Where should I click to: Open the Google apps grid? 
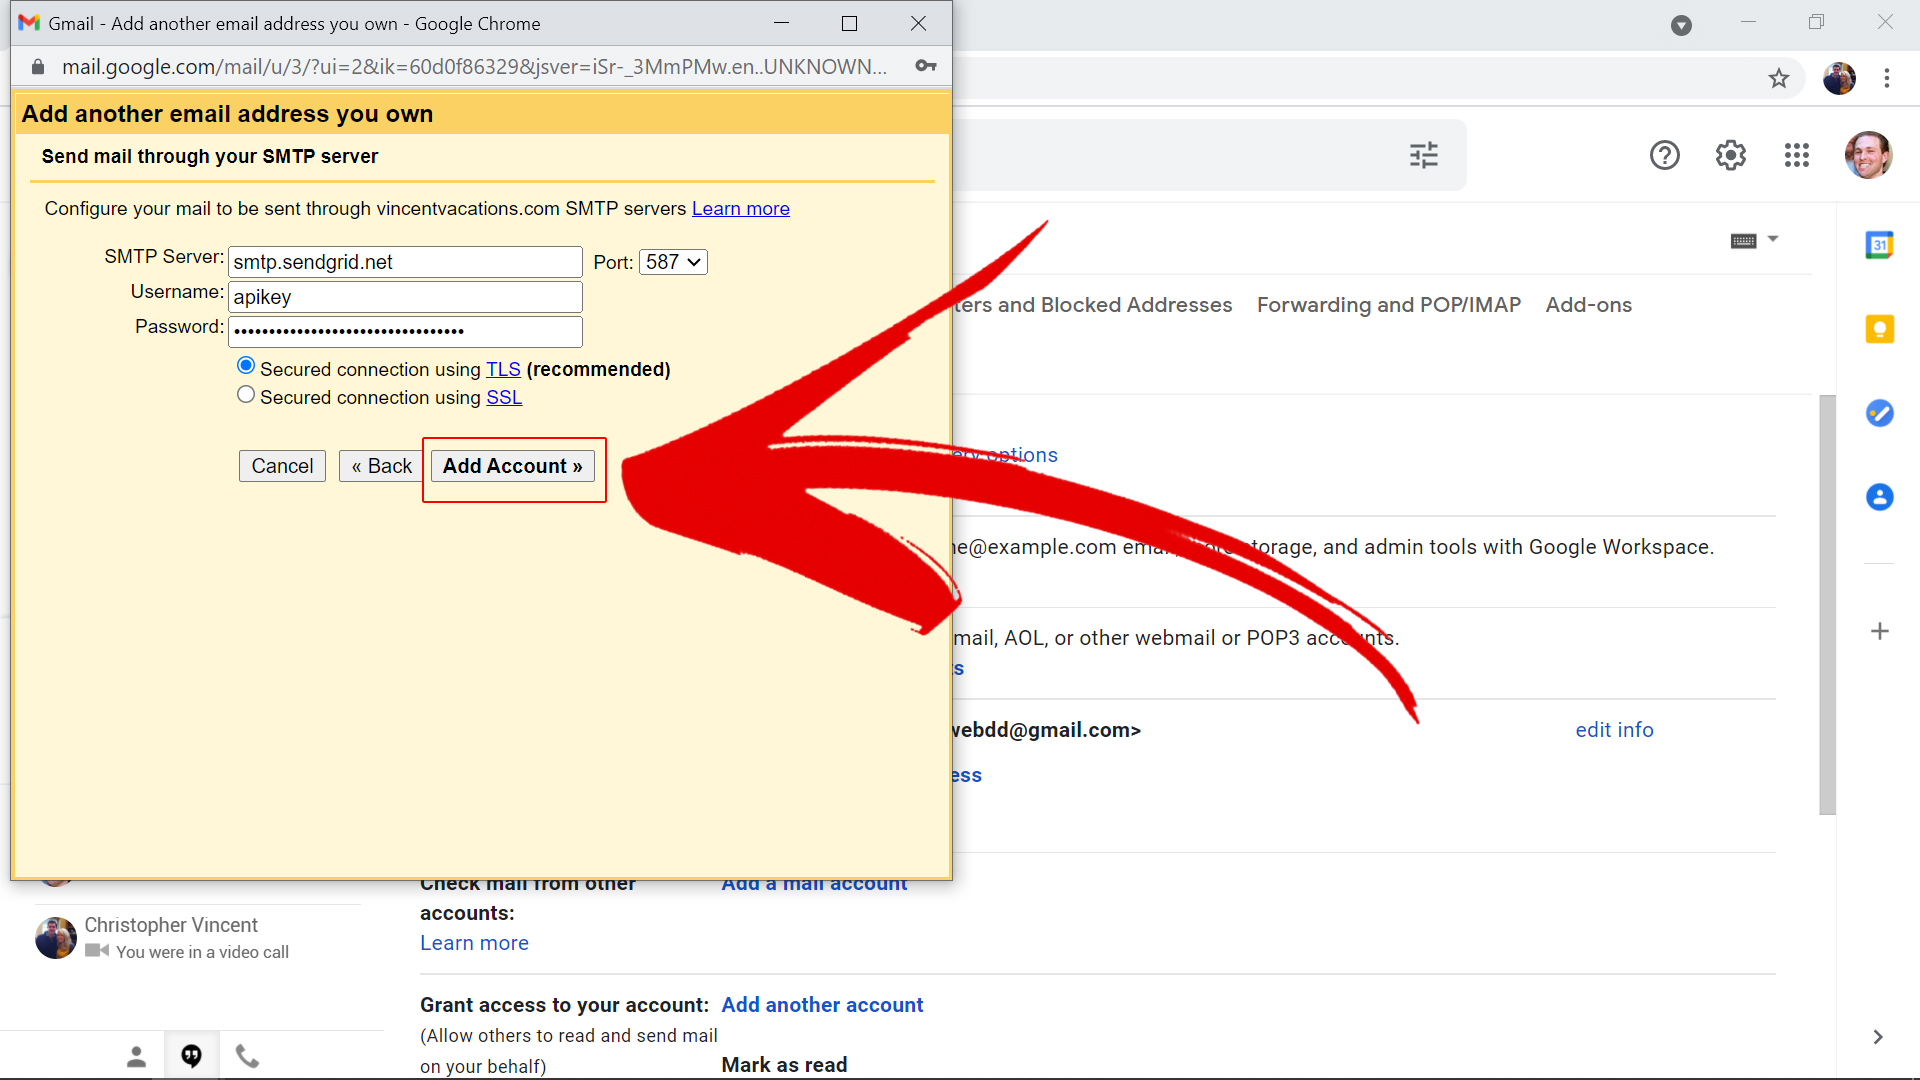tap(1796, 155)
